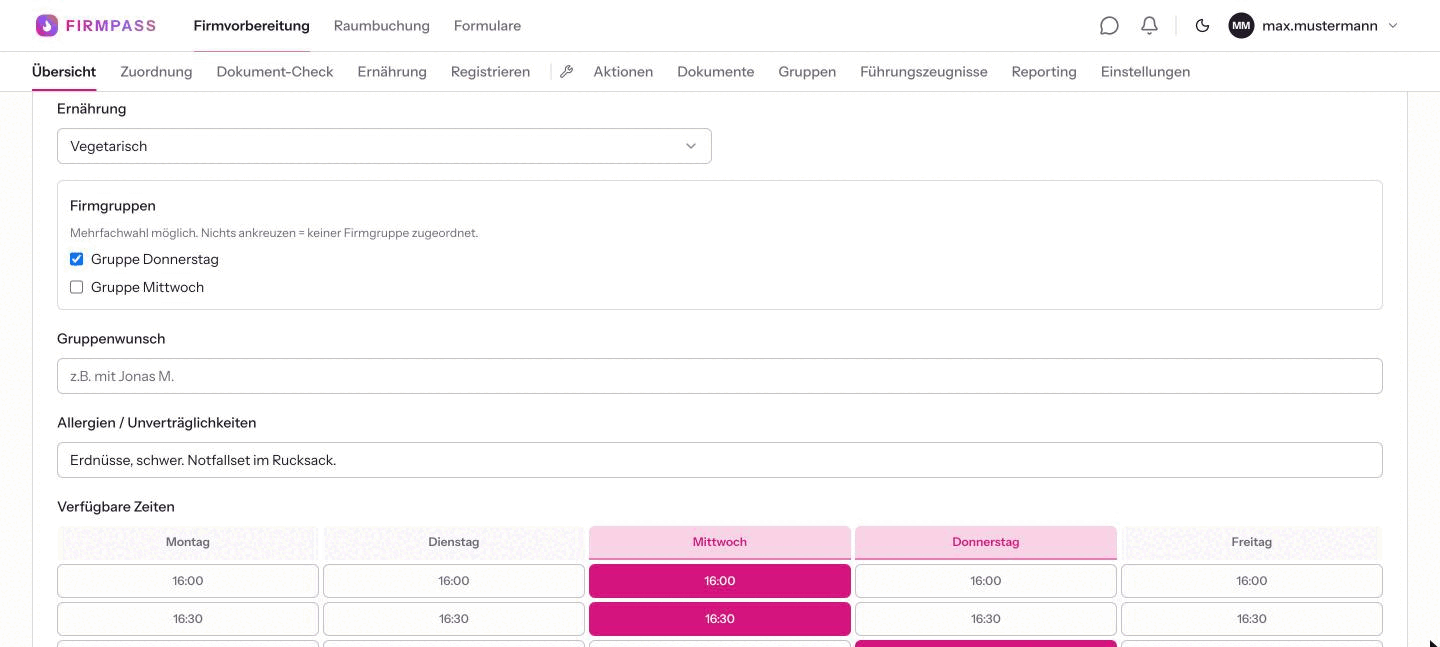
Task: Click the Gruppenwunsch input field
Action: pos(720,376)
